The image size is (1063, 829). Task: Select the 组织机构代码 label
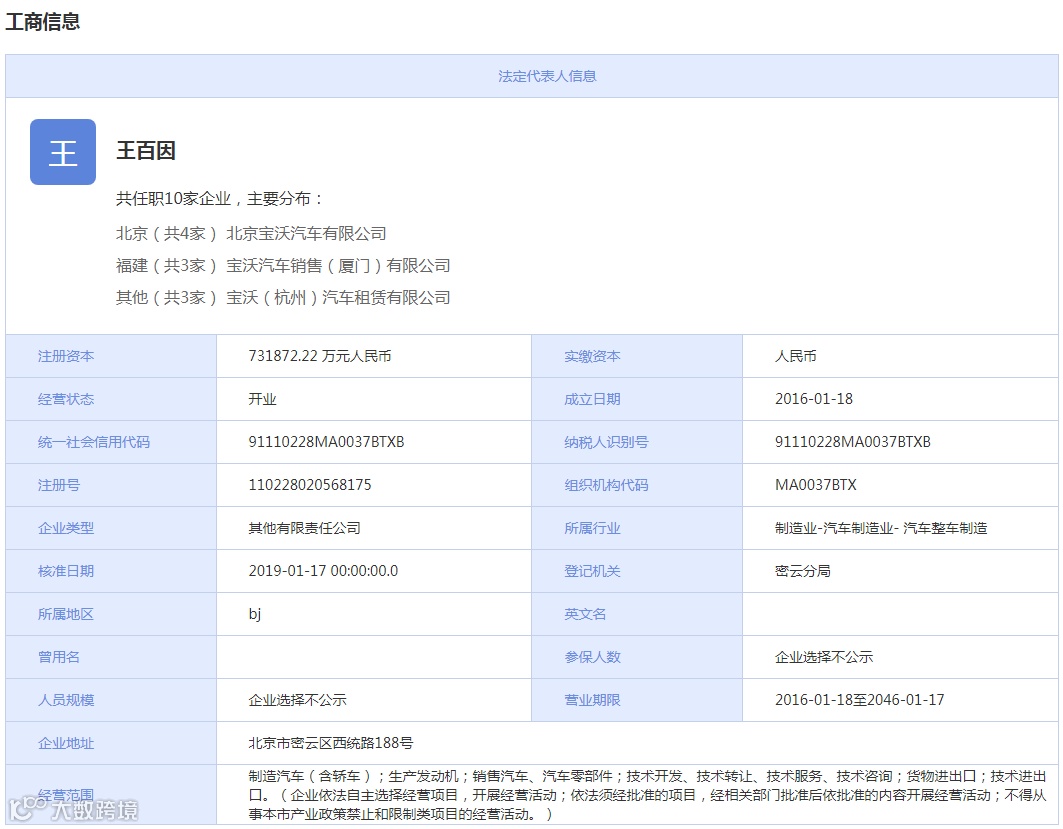606,485
